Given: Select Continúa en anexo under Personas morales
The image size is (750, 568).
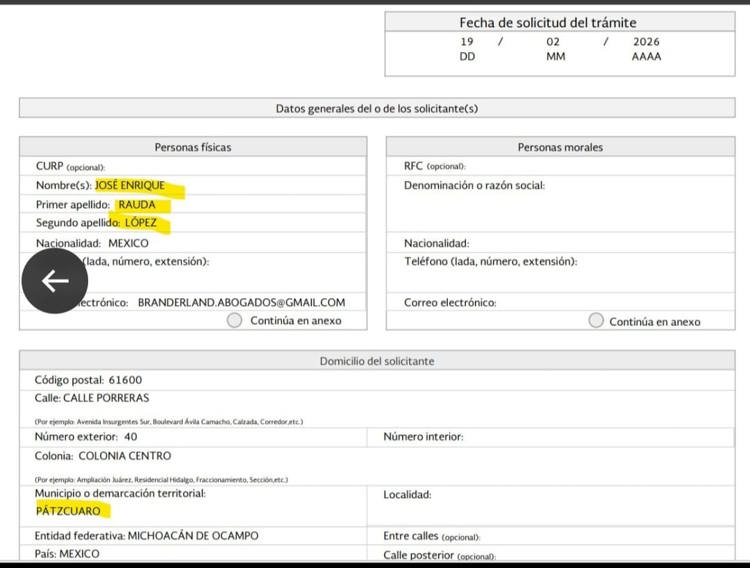Looking at the screenshot, I should [596, 321].
